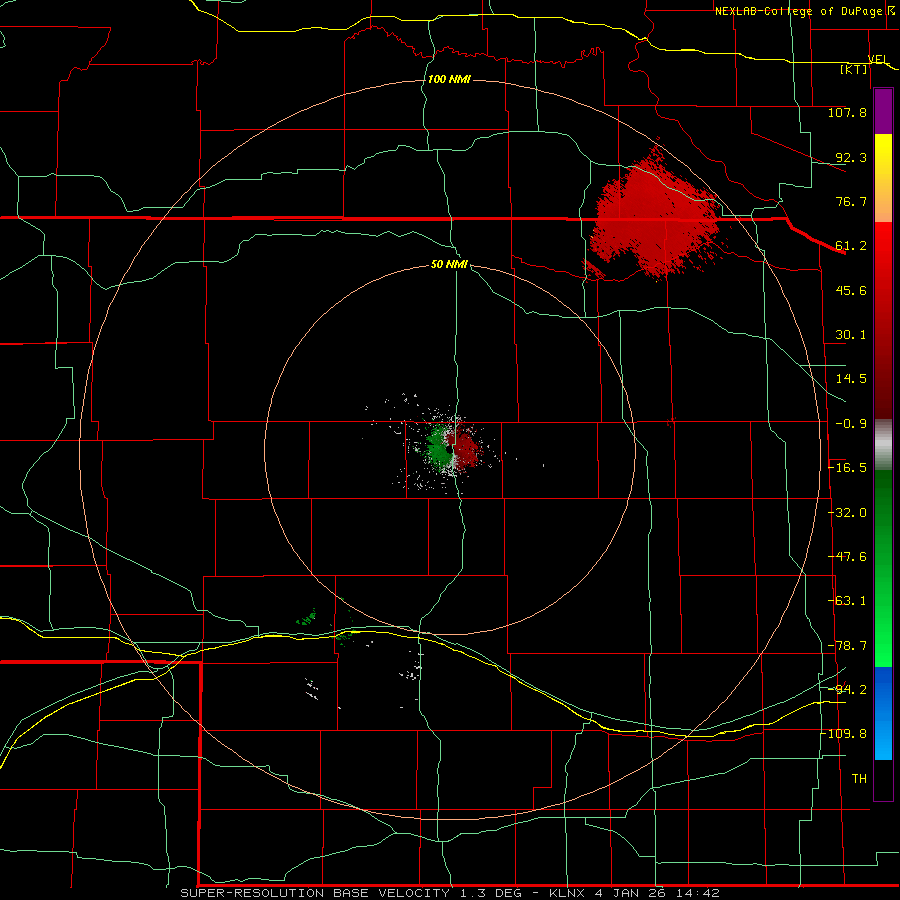Click the 76.7 velocity scale value

pyautogui.click(x=851, y=201)
